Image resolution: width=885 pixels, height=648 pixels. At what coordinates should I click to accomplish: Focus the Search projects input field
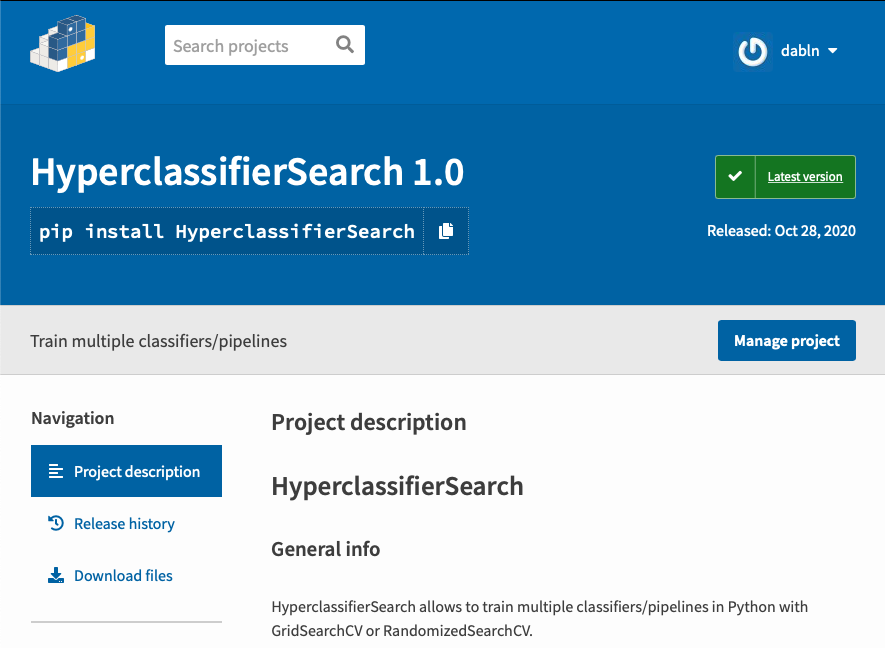(248, 45)
